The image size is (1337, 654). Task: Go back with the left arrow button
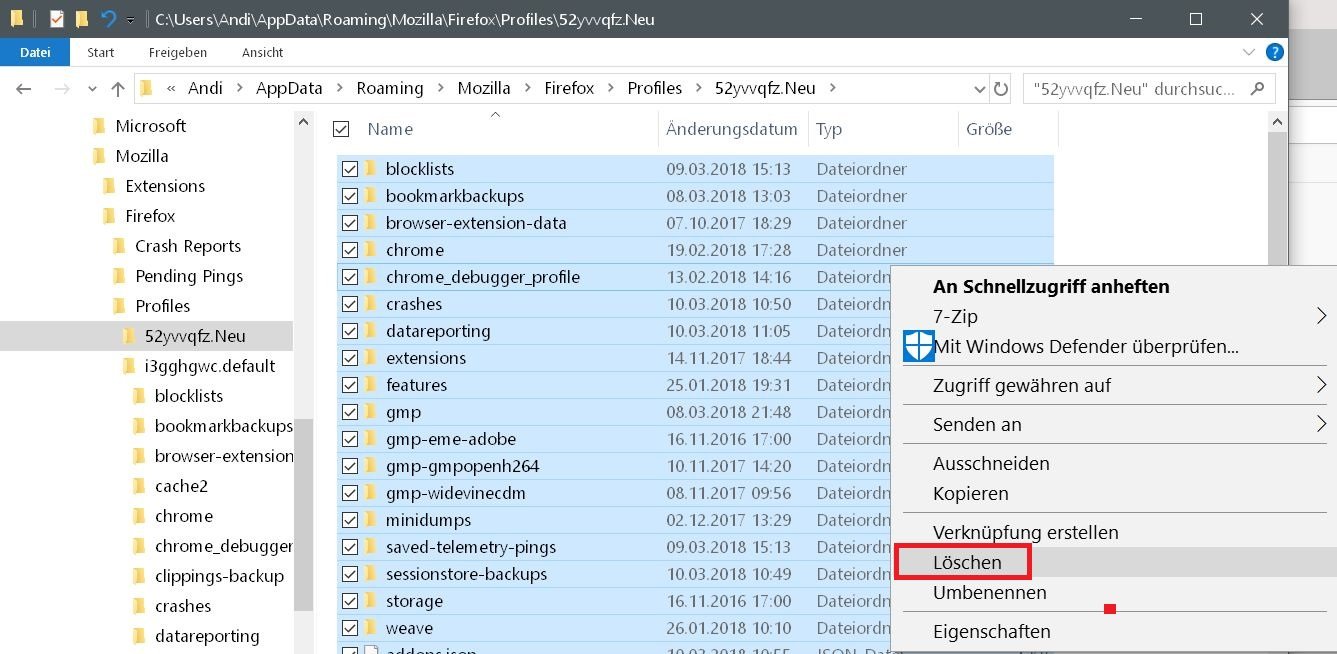click(x=24, y=88)
